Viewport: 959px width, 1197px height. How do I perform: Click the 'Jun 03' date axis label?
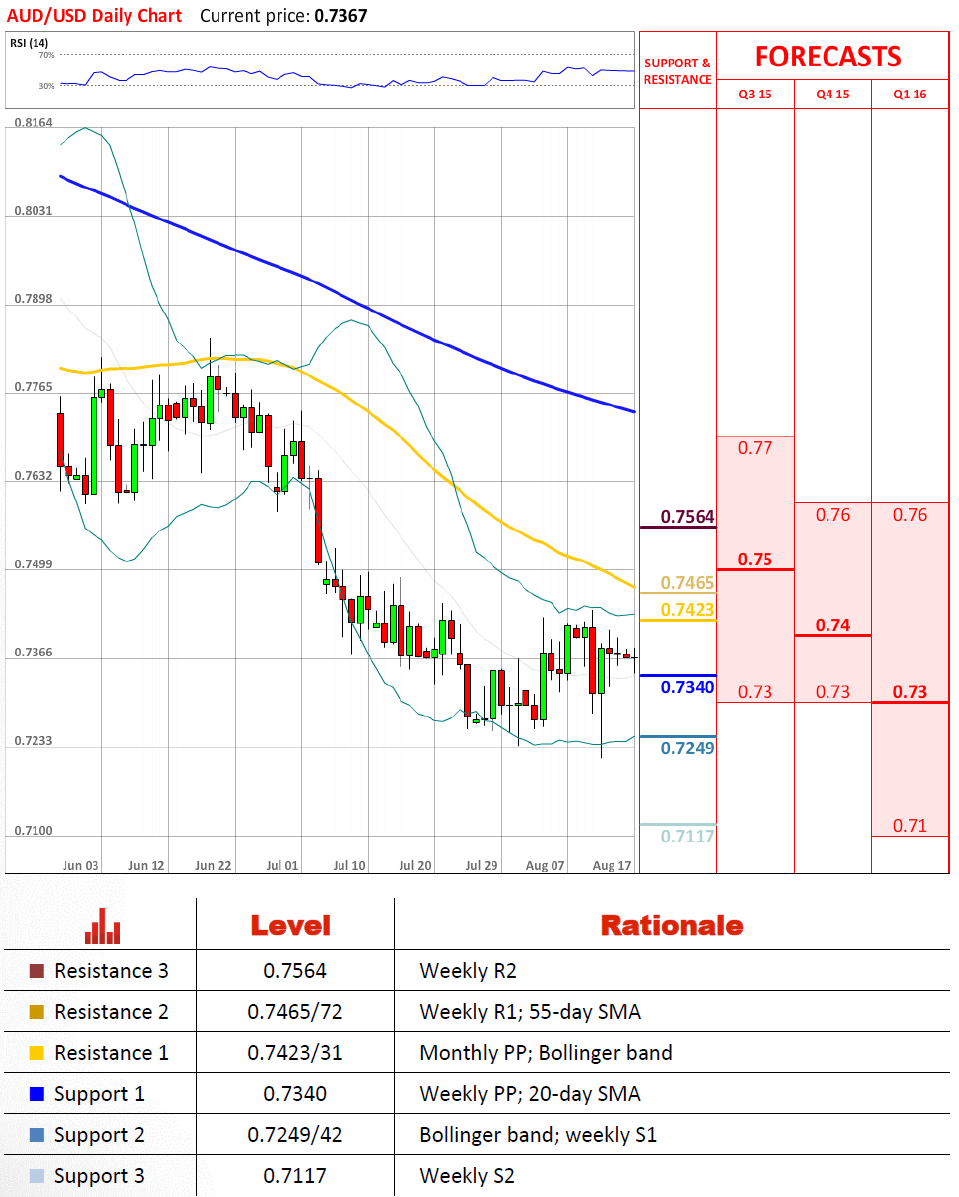click(80, 866)
